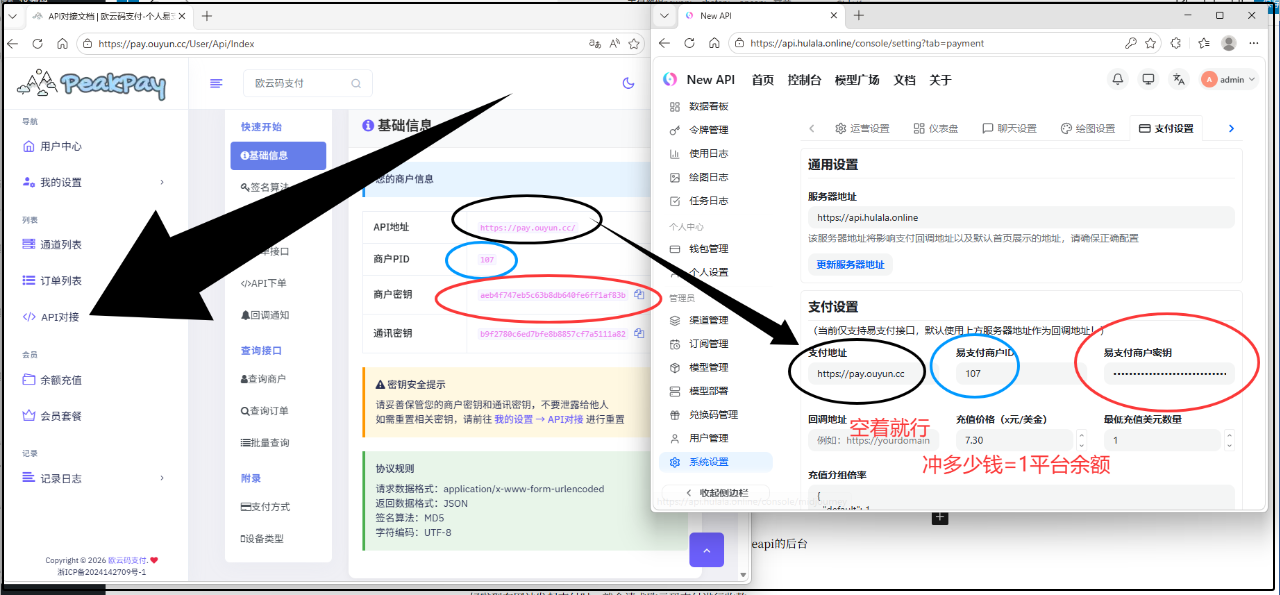Click the language switch icon in New API
This screenshot has height=595, width=1280.
click(1179, 80)
